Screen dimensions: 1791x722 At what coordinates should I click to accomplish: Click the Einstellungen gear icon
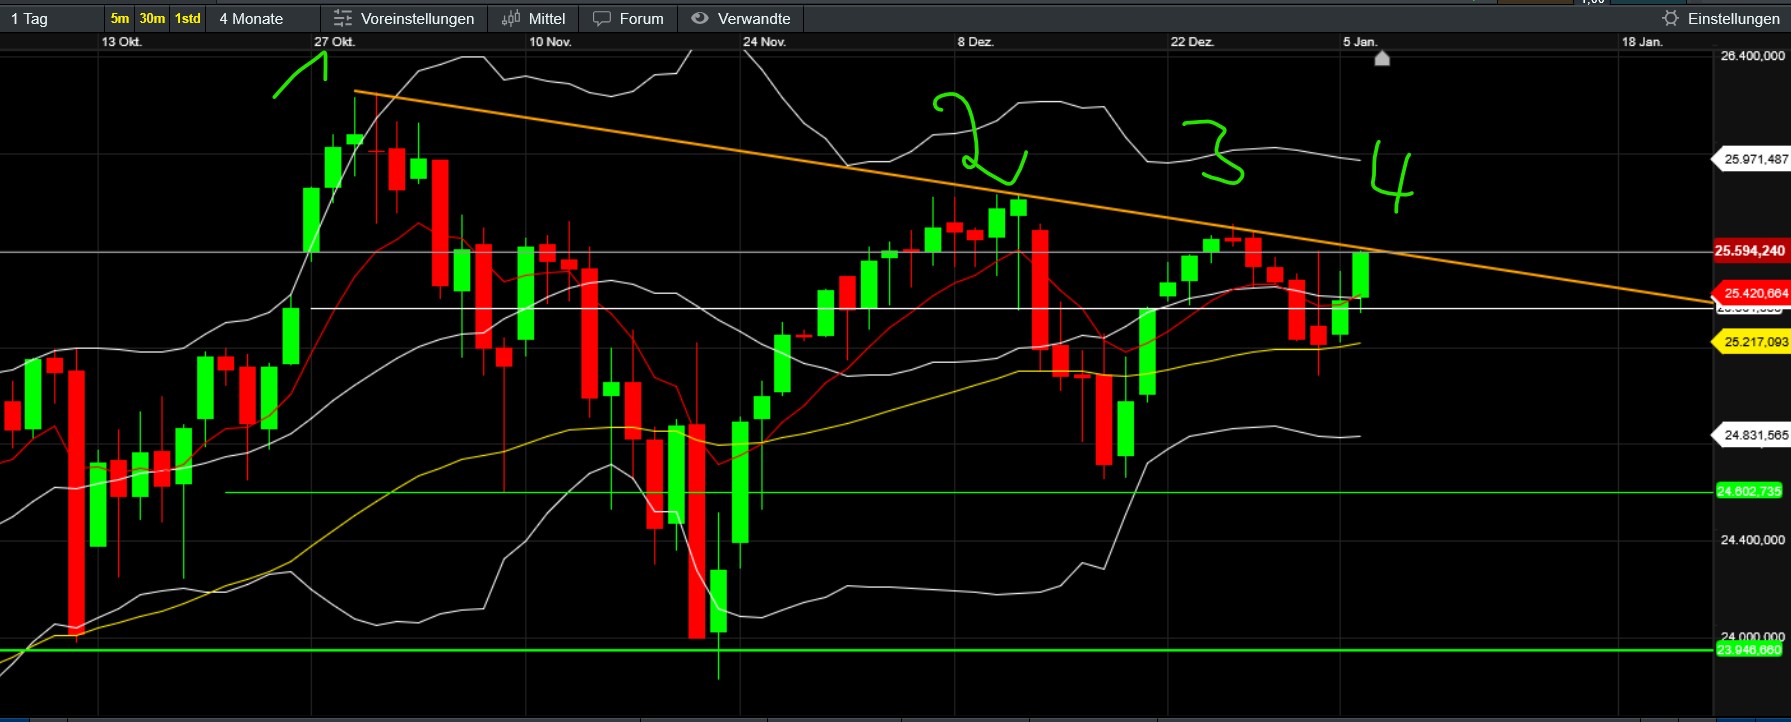point(1670,18)
